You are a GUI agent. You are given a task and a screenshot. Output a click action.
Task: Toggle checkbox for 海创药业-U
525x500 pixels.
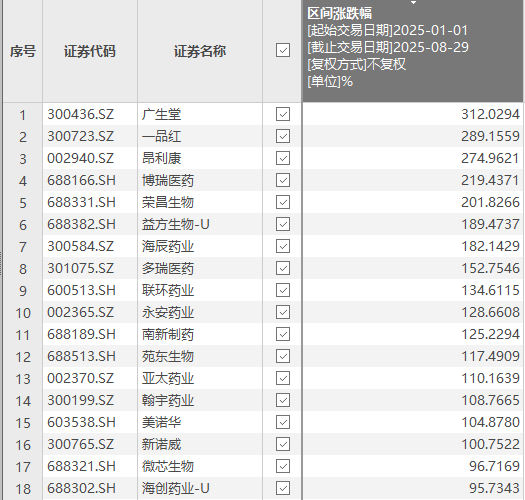(283, 488)
